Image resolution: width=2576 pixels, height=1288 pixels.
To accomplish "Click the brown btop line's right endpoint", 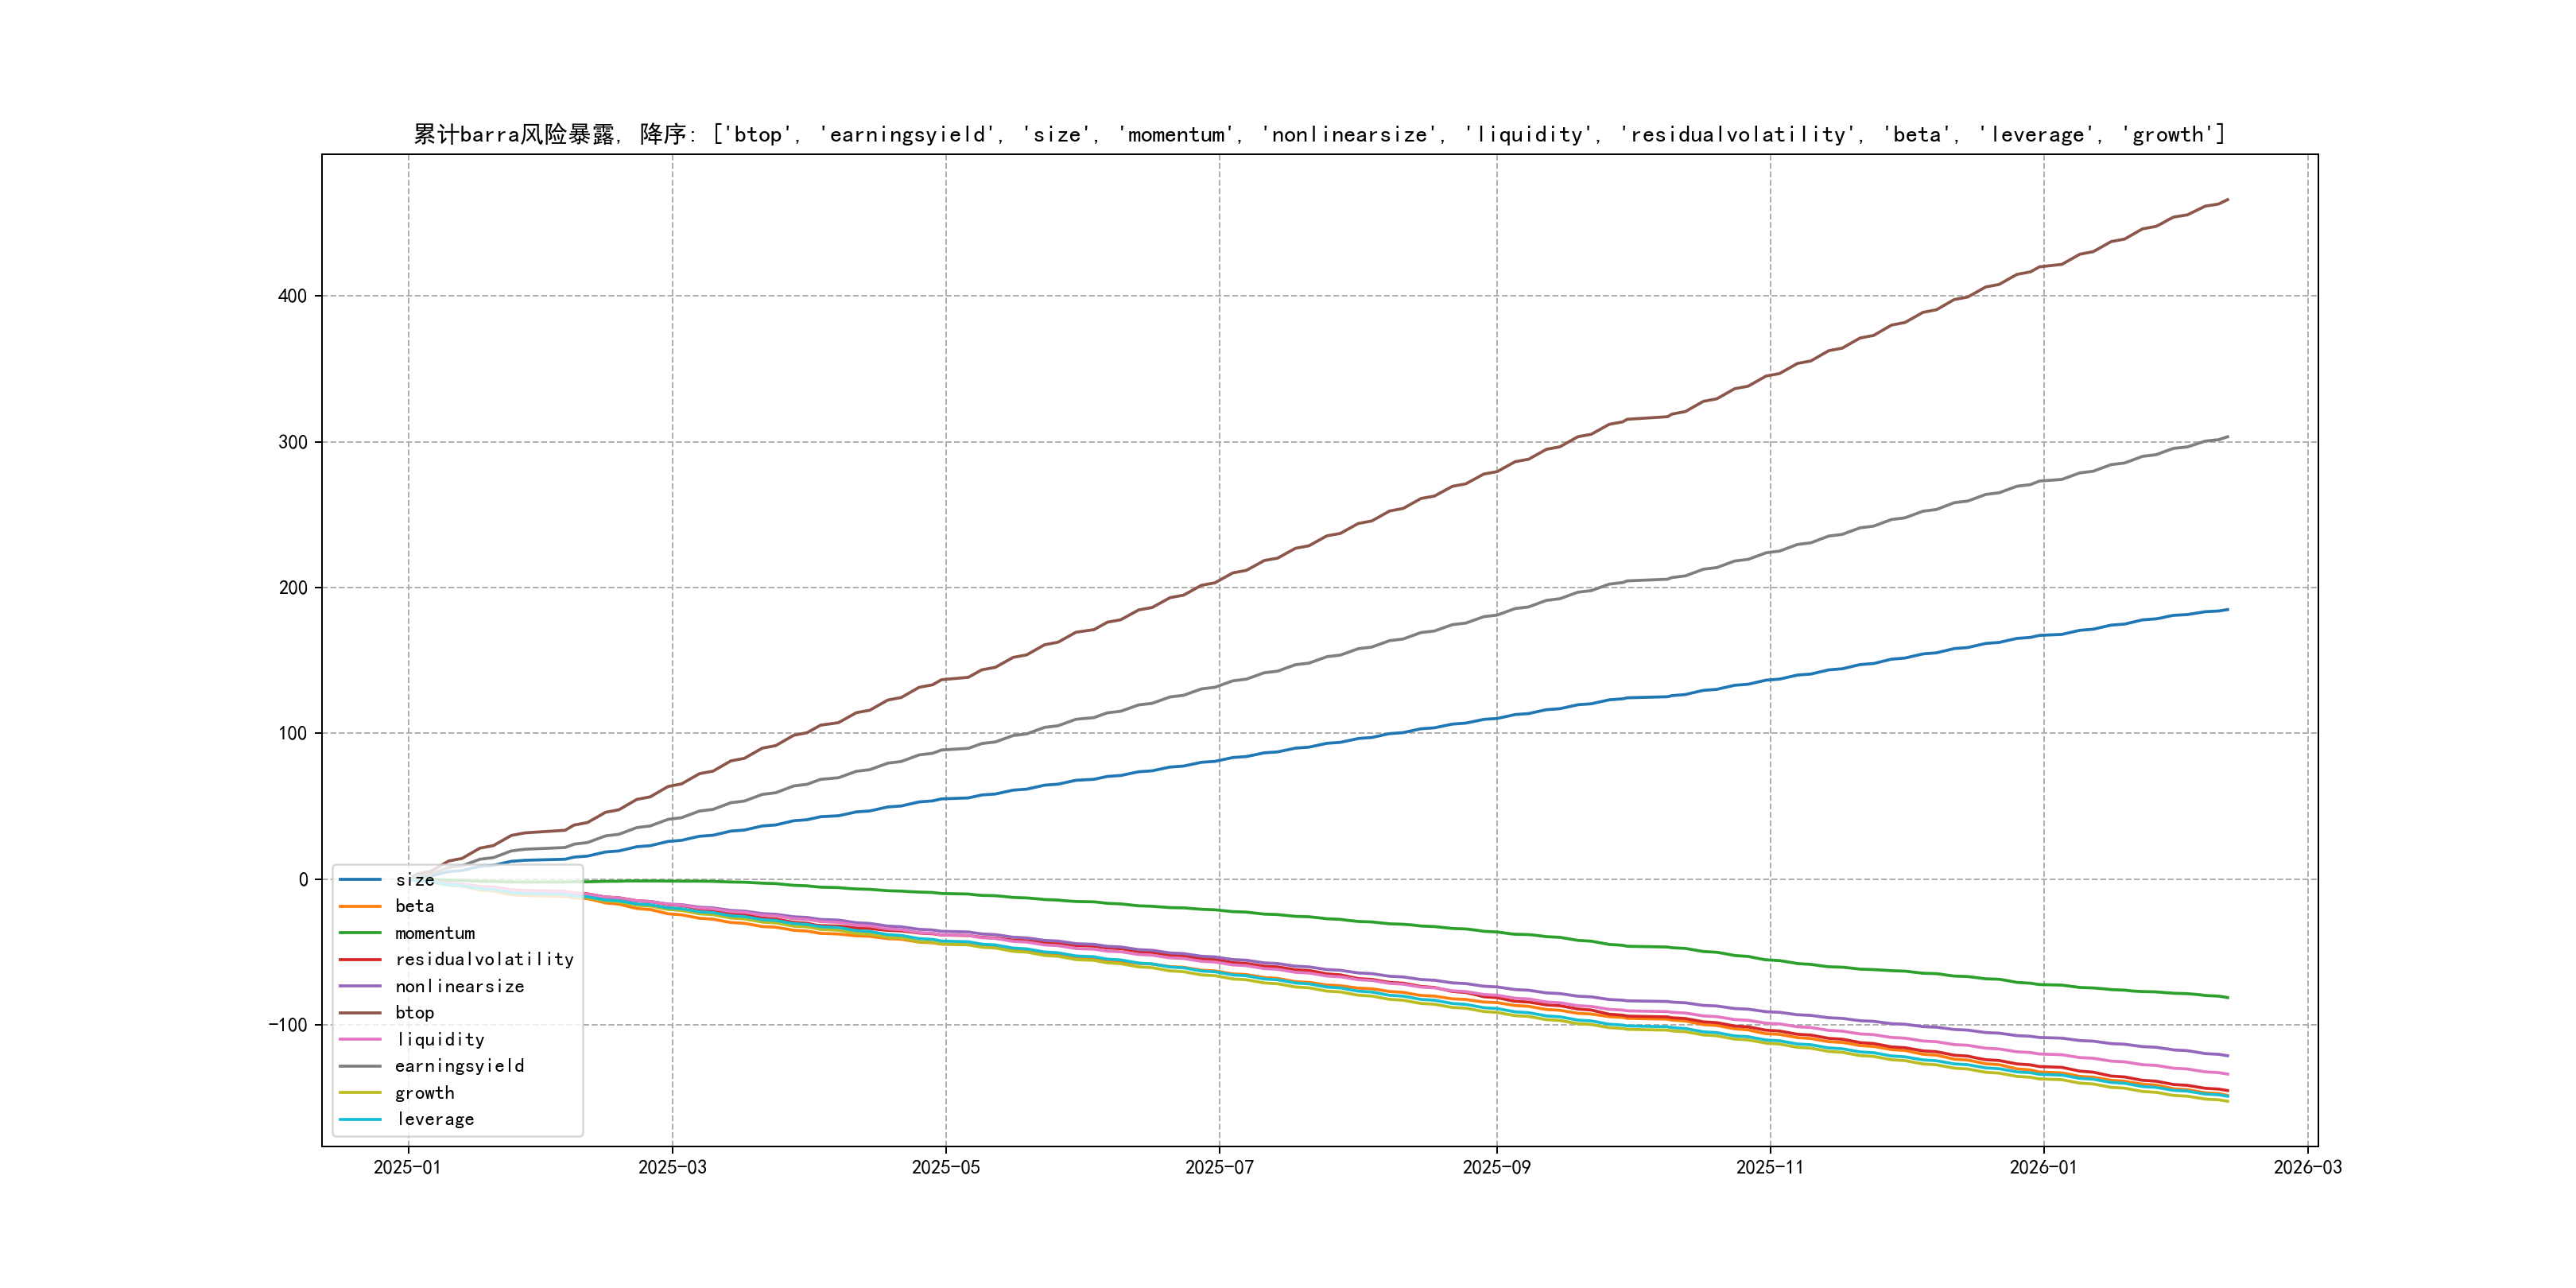I will pos(2227,200).
